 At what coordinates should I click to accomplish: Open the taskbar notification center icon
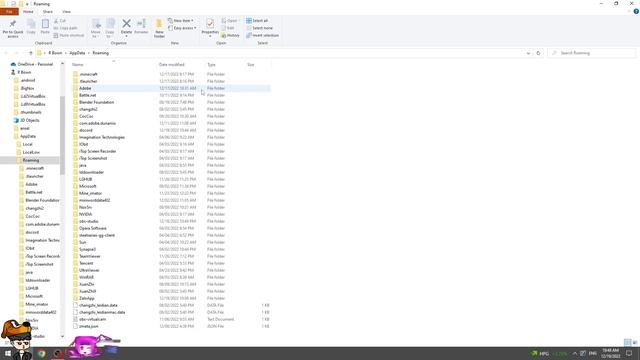pos(629,353)
